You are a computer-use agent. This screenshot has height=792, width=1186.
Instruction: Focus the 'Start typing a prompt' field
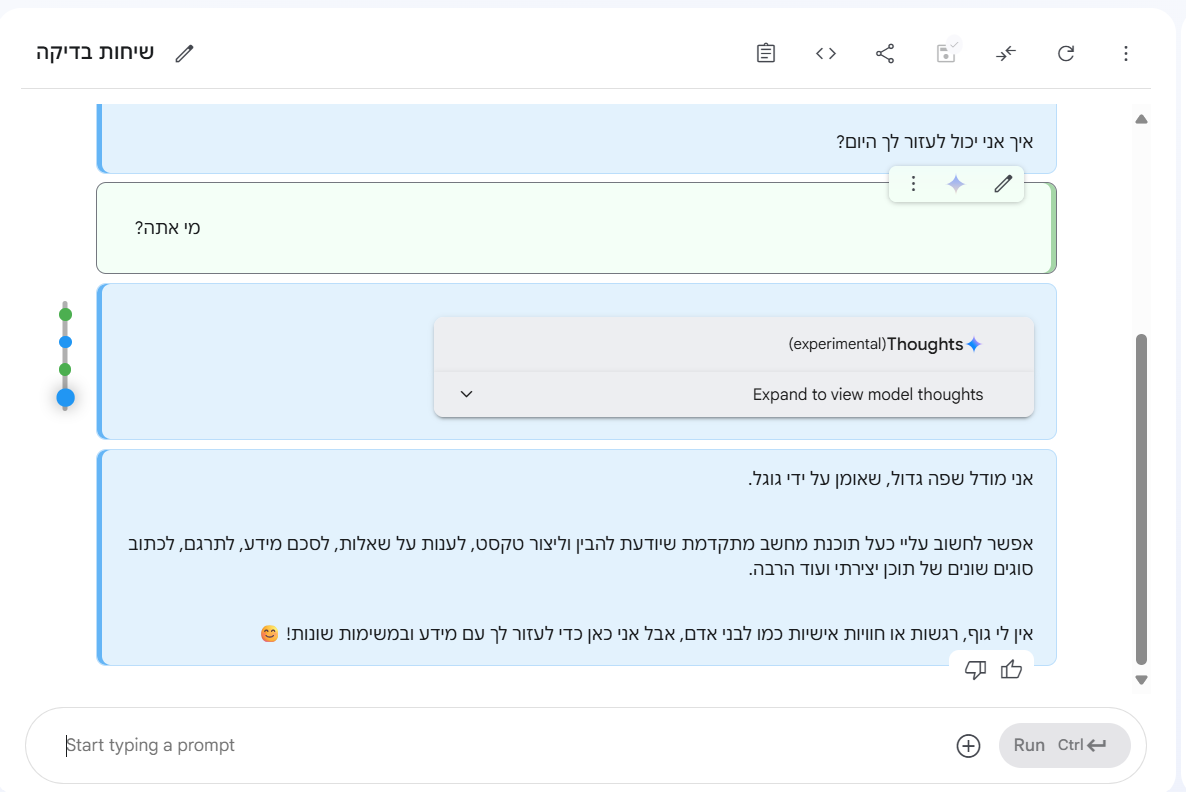(x=499, y=745)
